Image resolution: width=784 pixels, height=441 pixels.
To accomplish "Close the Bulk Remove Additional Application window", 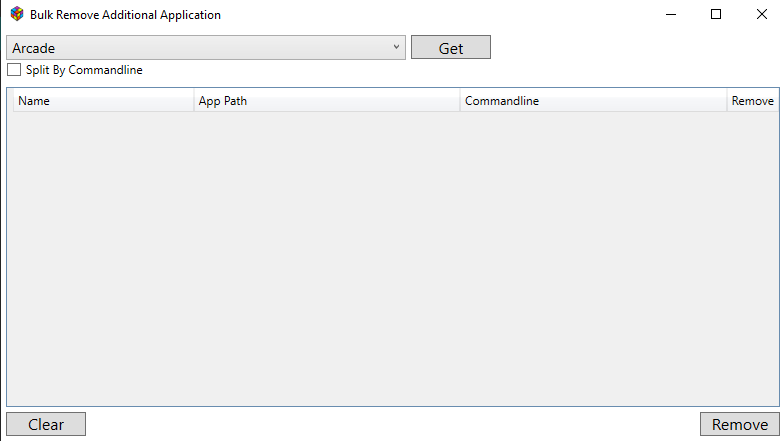I will point(762,14).
